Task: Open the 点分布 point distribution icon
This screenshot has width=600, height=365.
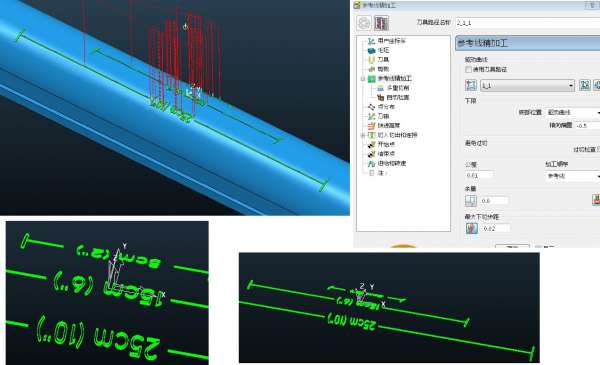Action: point(371,107)
